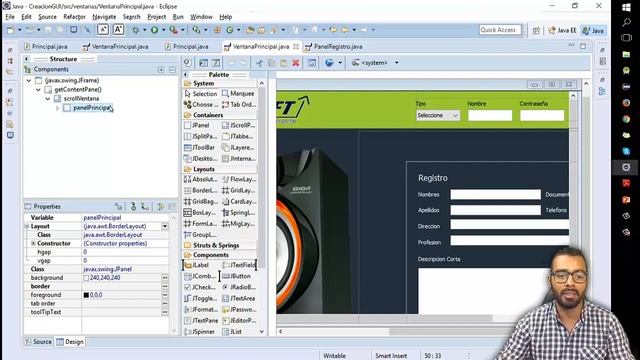Screen dimensions: 640x360
Task: Open the Refactor menu
Action: [74, 17]
